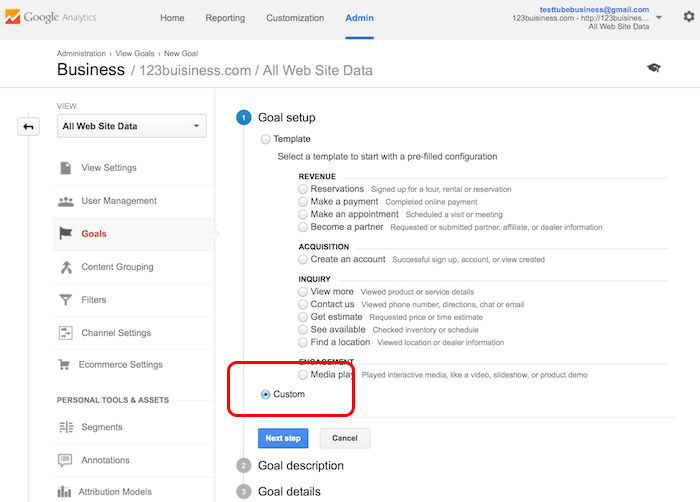
Task: Choose the Create an account radio button
Action: 303,259
